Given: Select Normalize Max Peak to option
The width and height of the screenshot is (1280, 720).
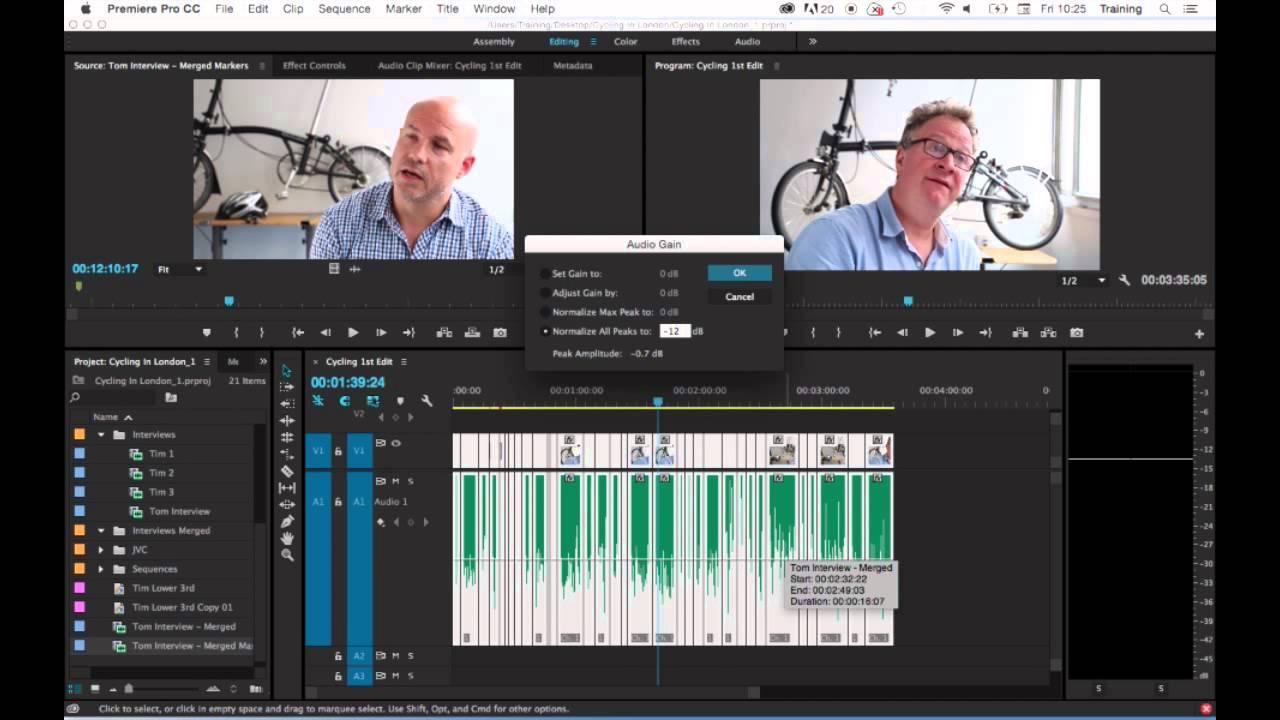Looking at the screenshot, I should [x=545, y=312].
